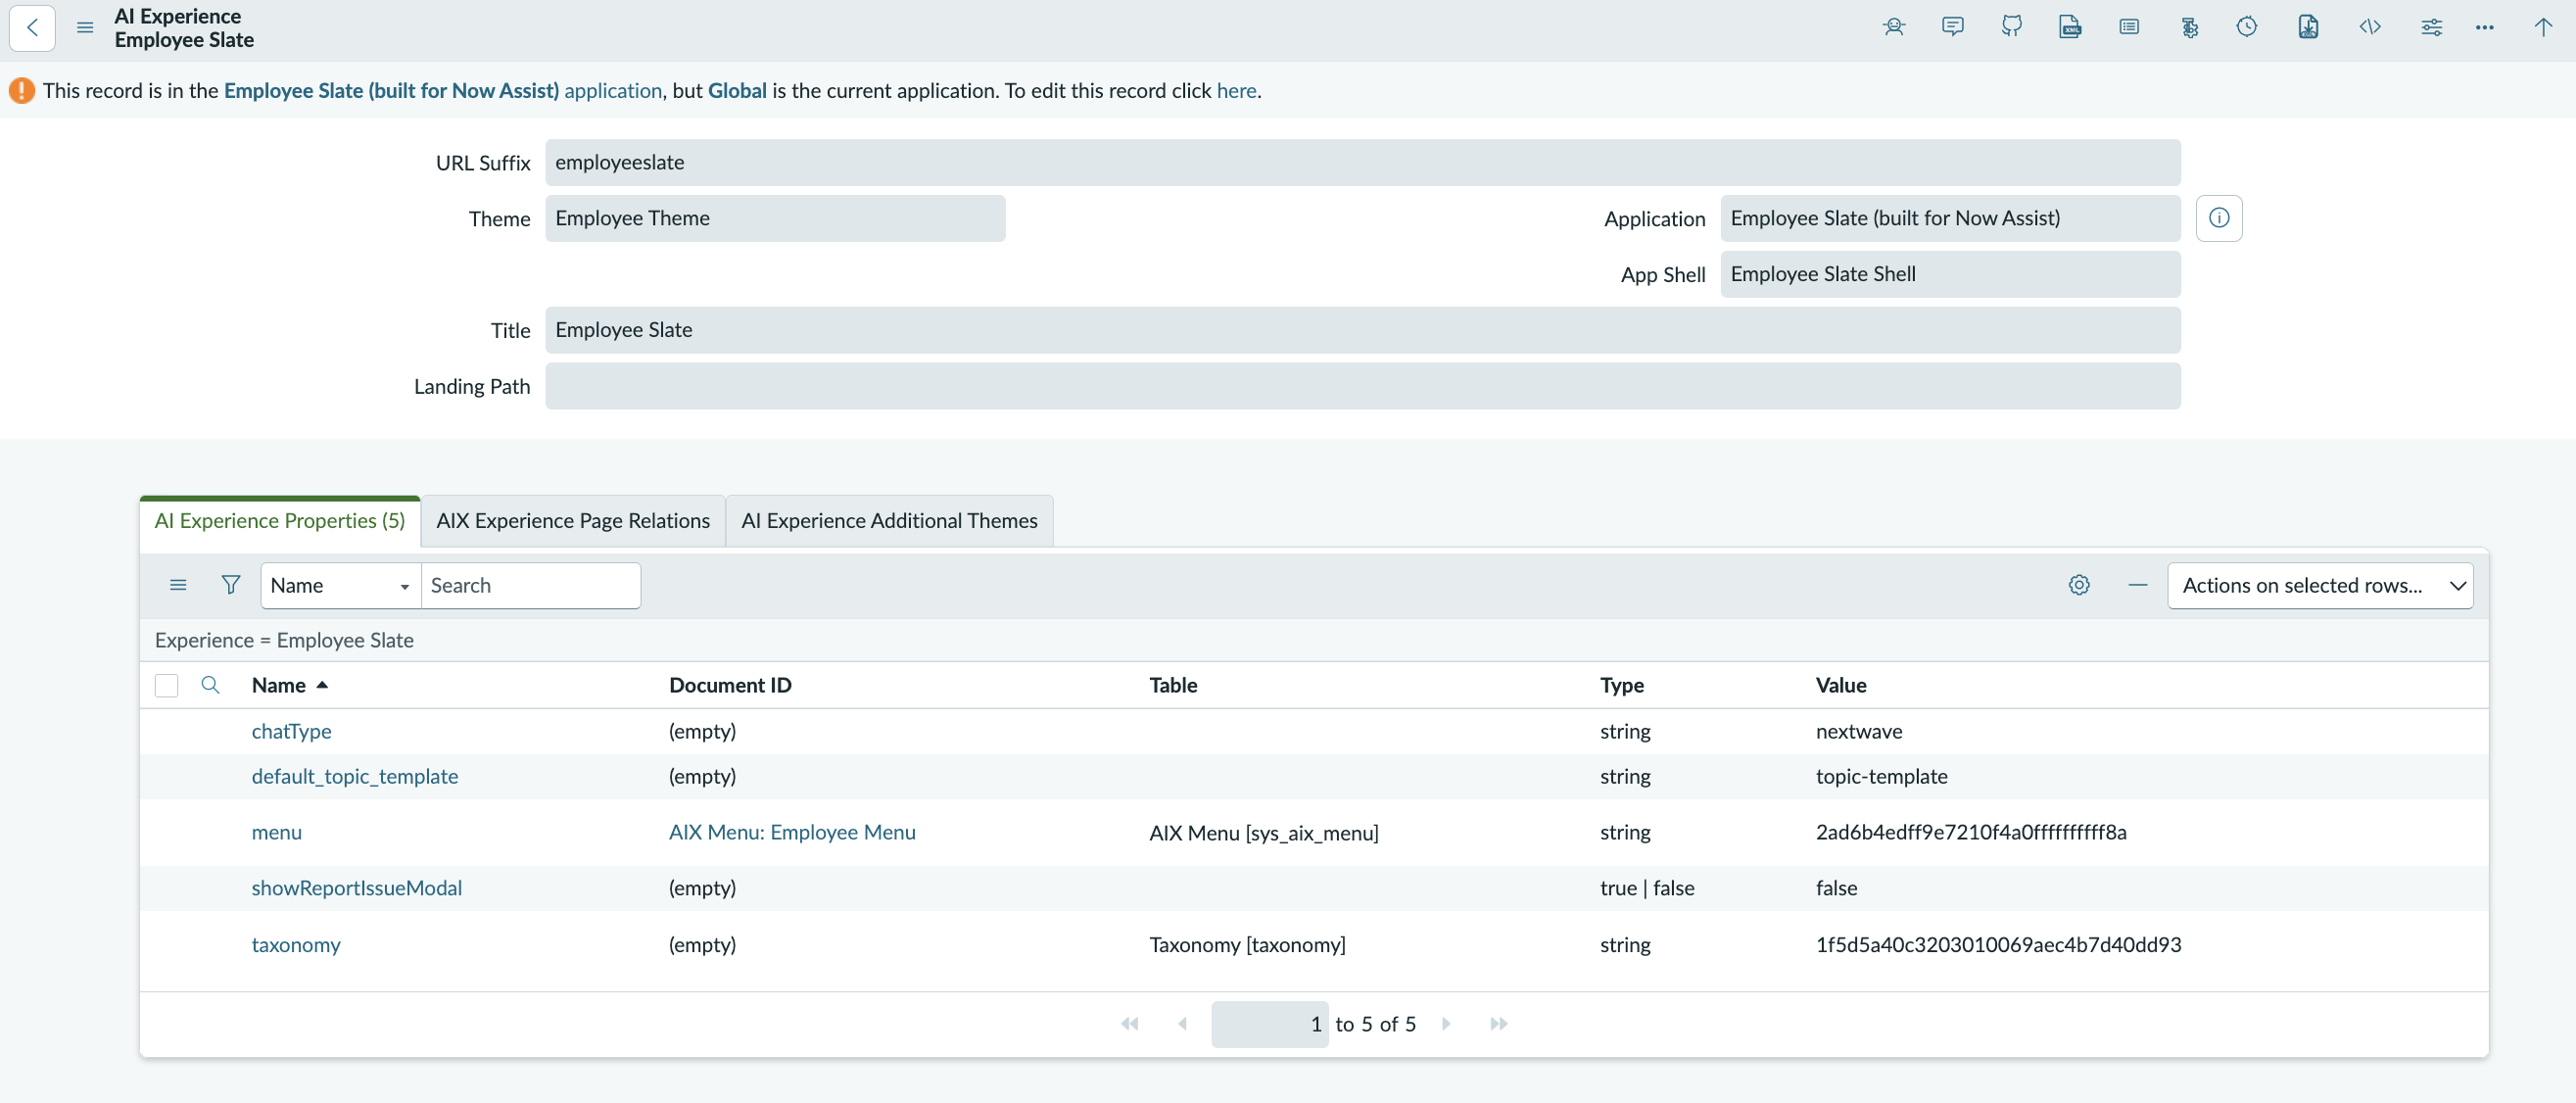Screen dimensions: 2576x1103
Task: Click the code brackets icon
Action: click(x=2370, y=27)
